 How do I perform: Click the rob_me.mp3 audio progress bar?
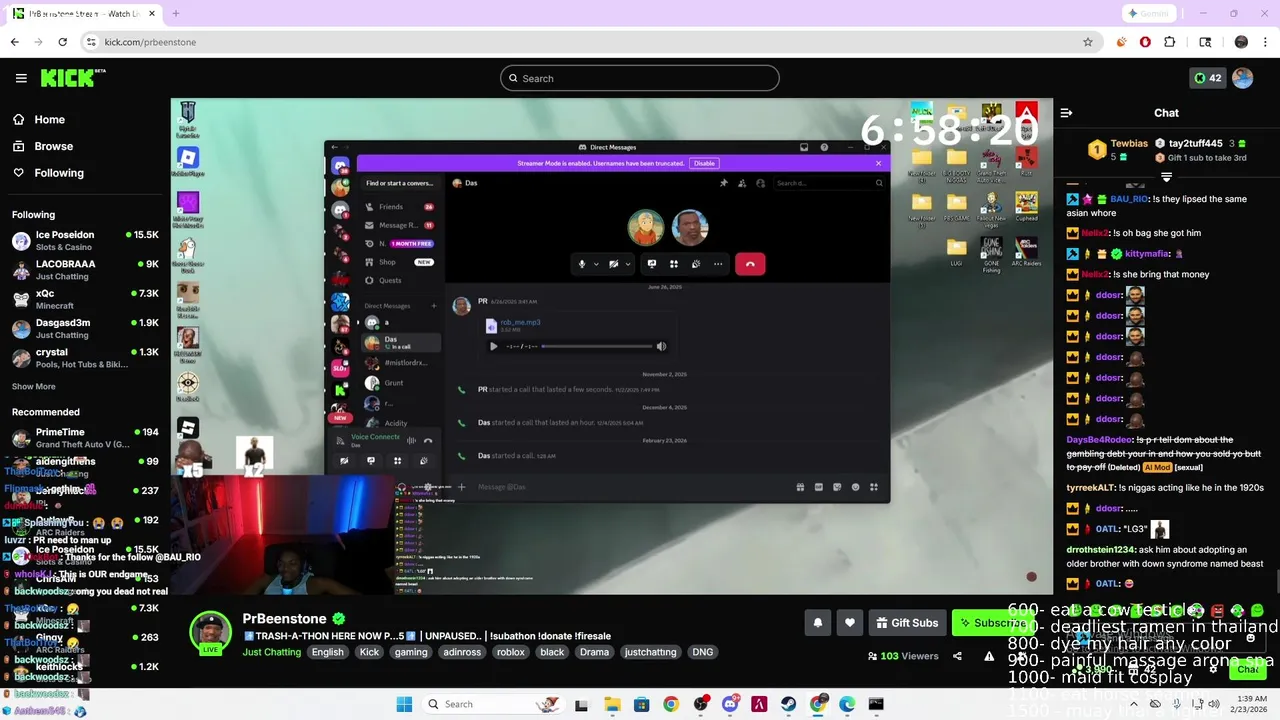597,346
